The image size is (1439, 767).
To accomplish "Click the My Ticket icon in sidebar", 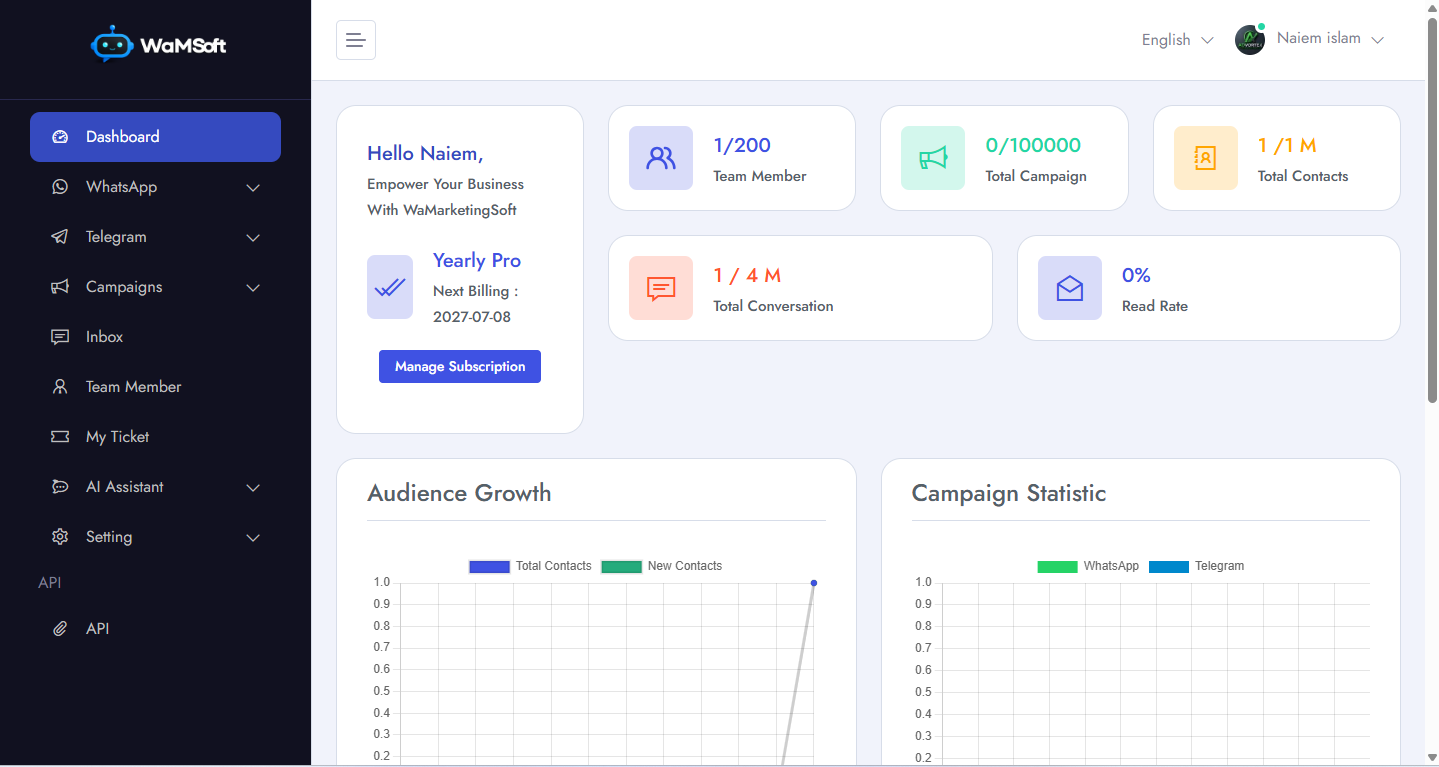I will 60,437.
